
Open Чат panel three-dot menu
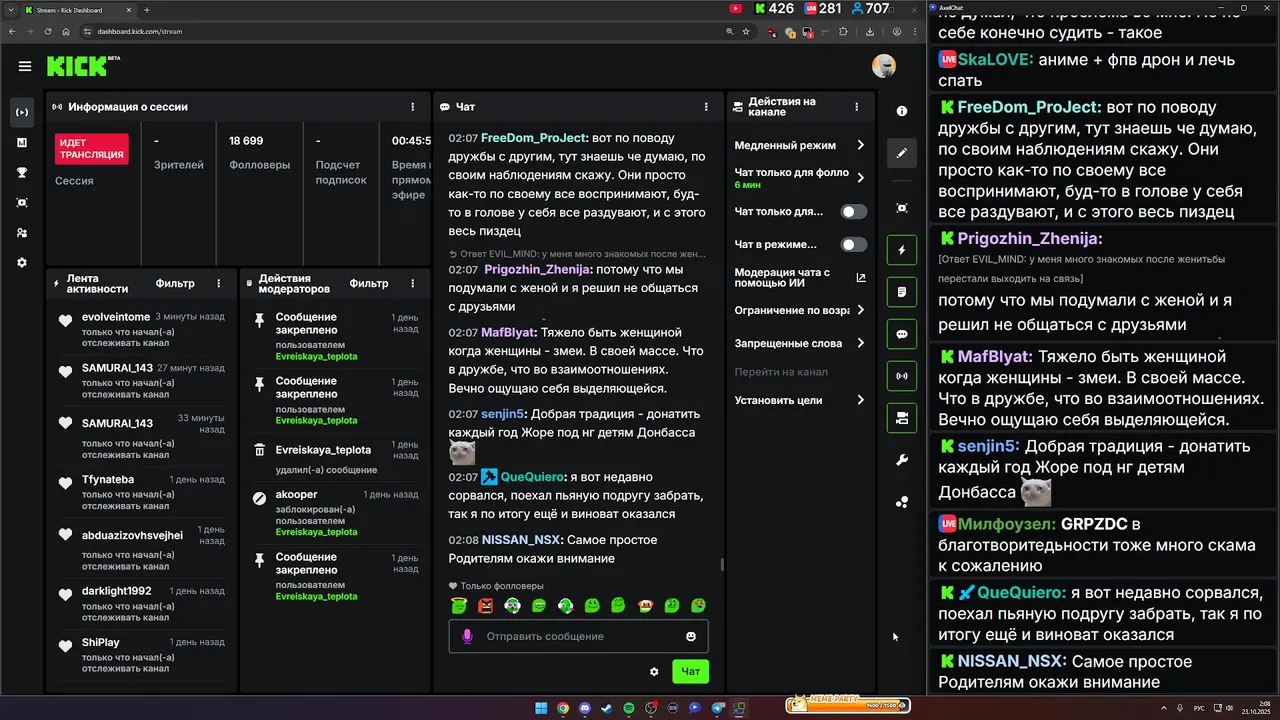pyautogui.click(x=706, y=107)
